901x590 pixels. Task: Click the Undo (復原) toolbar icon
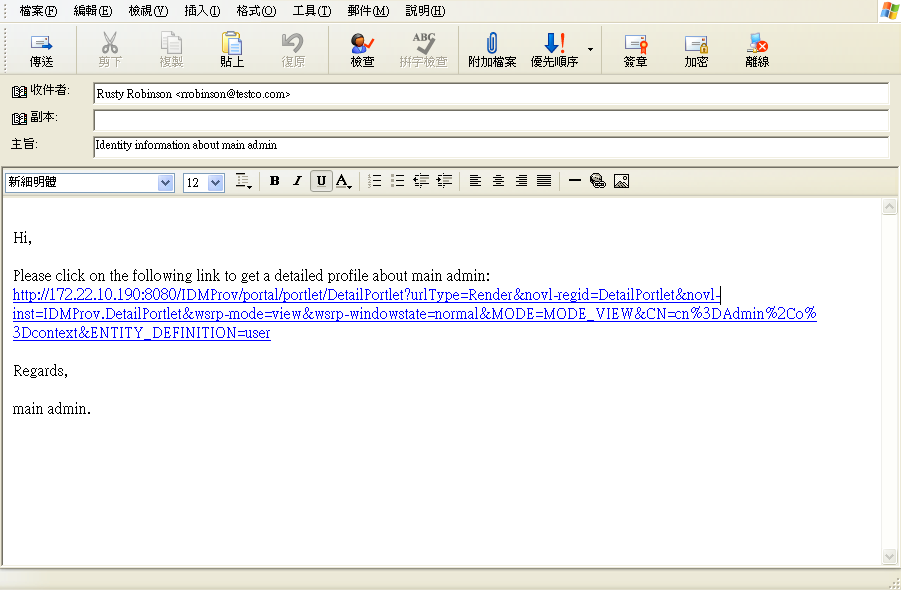tap(292, 43)
